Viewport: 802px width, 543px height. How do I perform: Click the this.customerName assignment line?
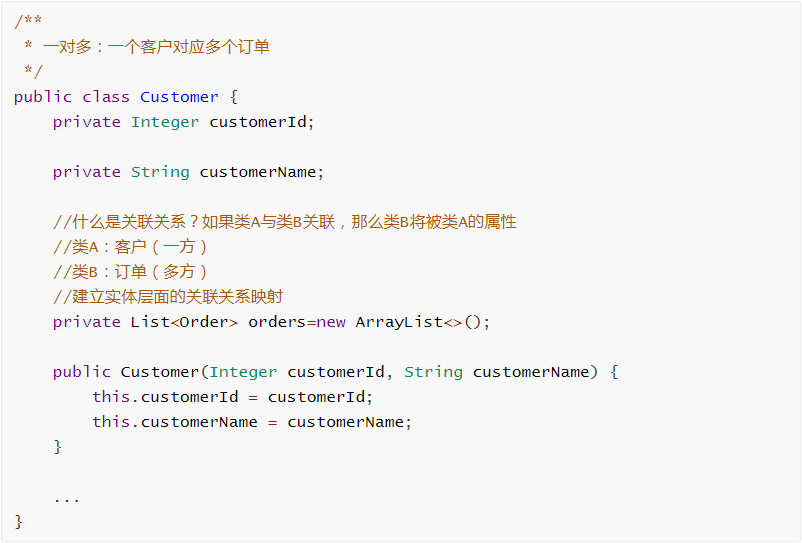[251, 422]
